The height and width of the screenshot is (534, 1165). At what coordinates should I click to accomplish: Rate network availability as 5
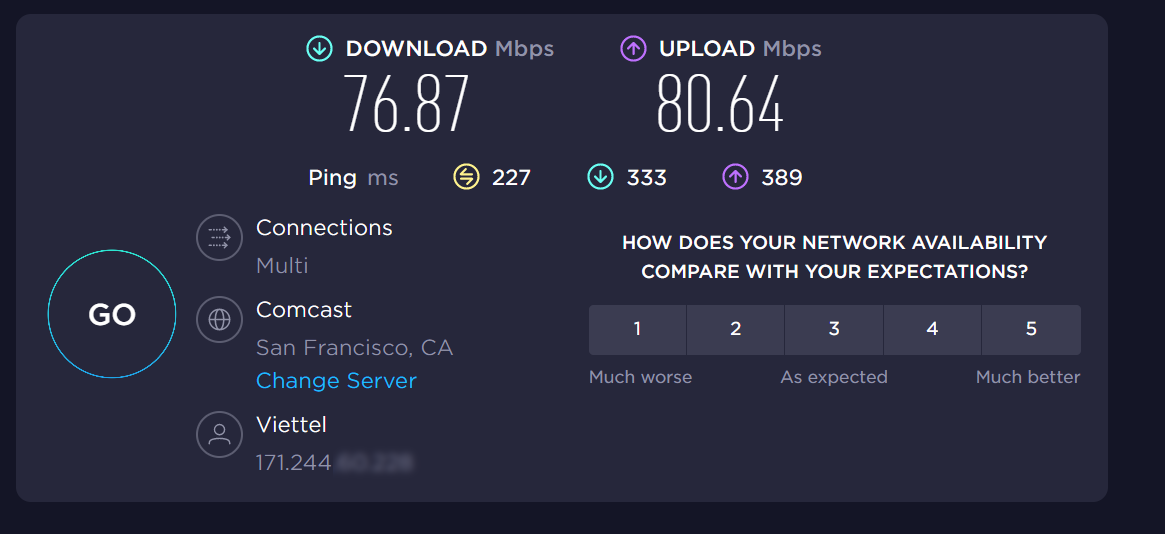[1031, 329]
